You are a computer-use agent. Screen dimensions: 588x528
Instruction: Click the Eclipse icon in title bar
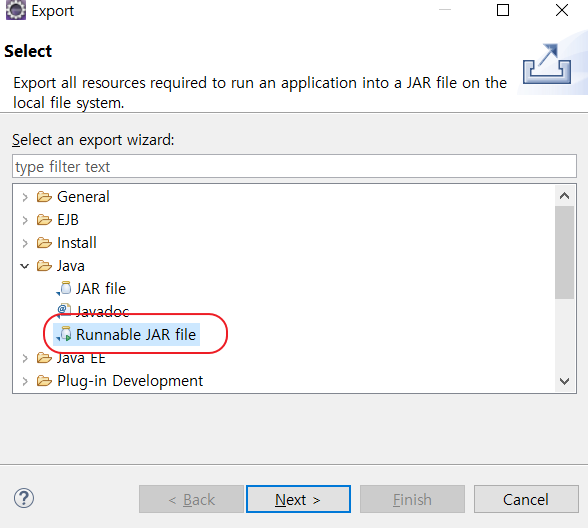pos(16,10)
